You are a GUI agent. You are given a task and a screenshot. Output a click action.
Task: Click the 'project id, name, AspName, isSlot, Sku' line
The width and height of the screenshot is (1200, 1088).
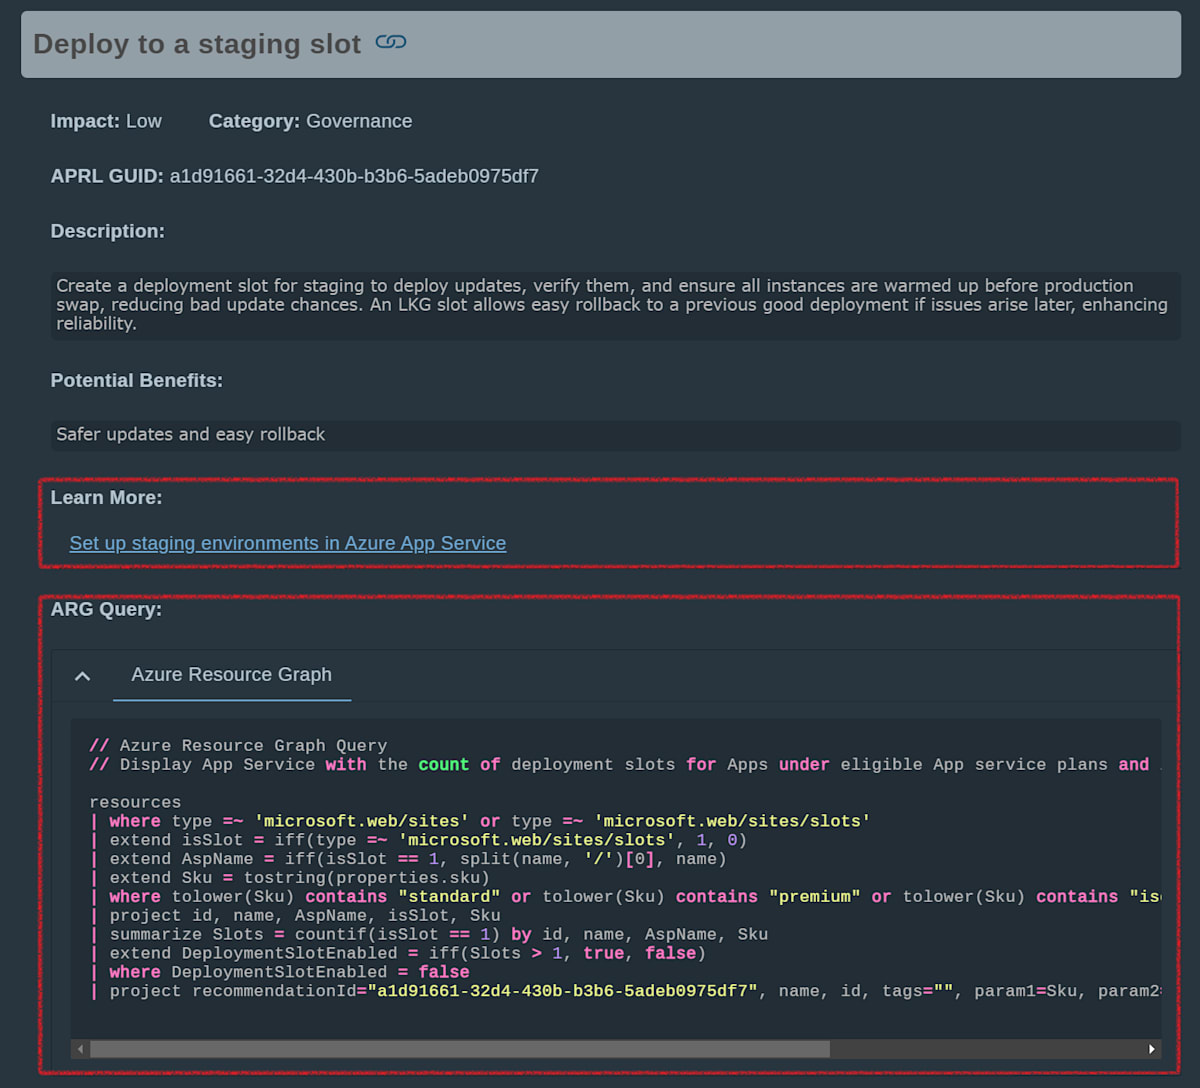click(295, 915)
